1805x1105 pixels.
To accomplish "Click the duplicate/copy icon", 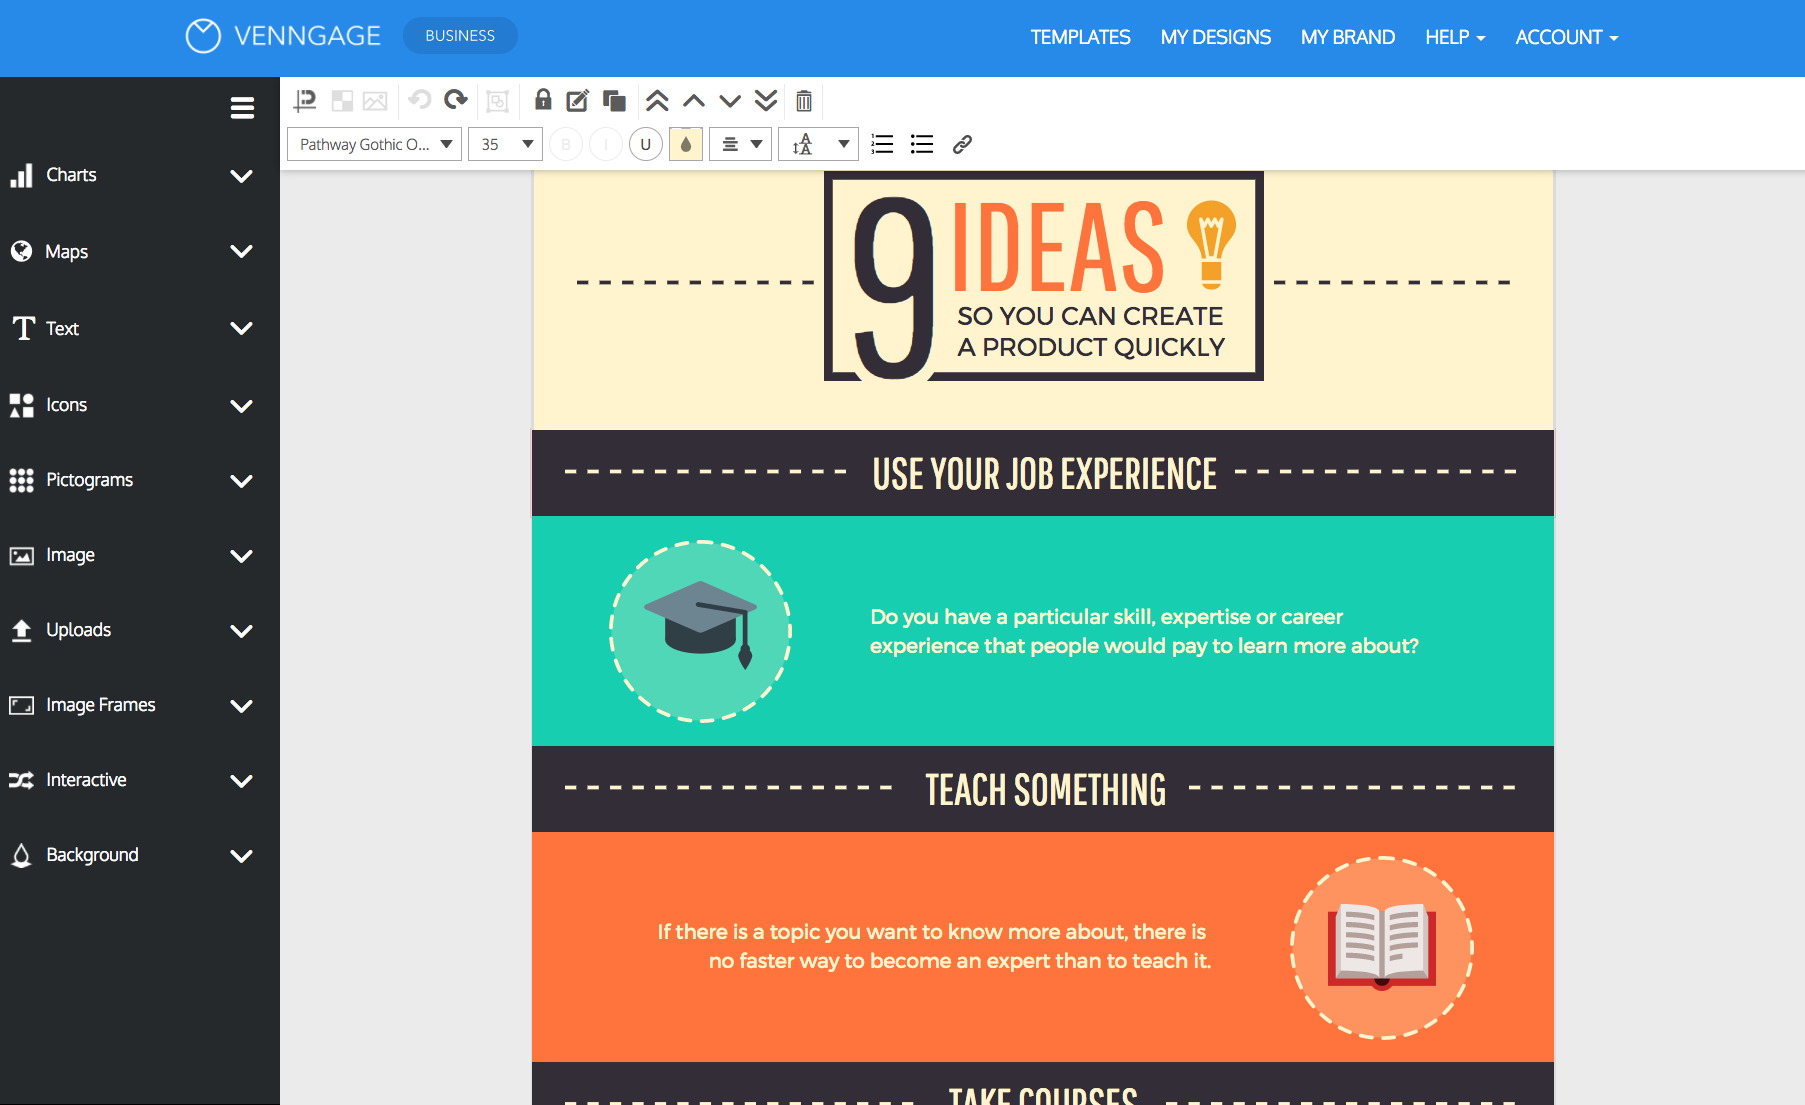I will [614, 100].
